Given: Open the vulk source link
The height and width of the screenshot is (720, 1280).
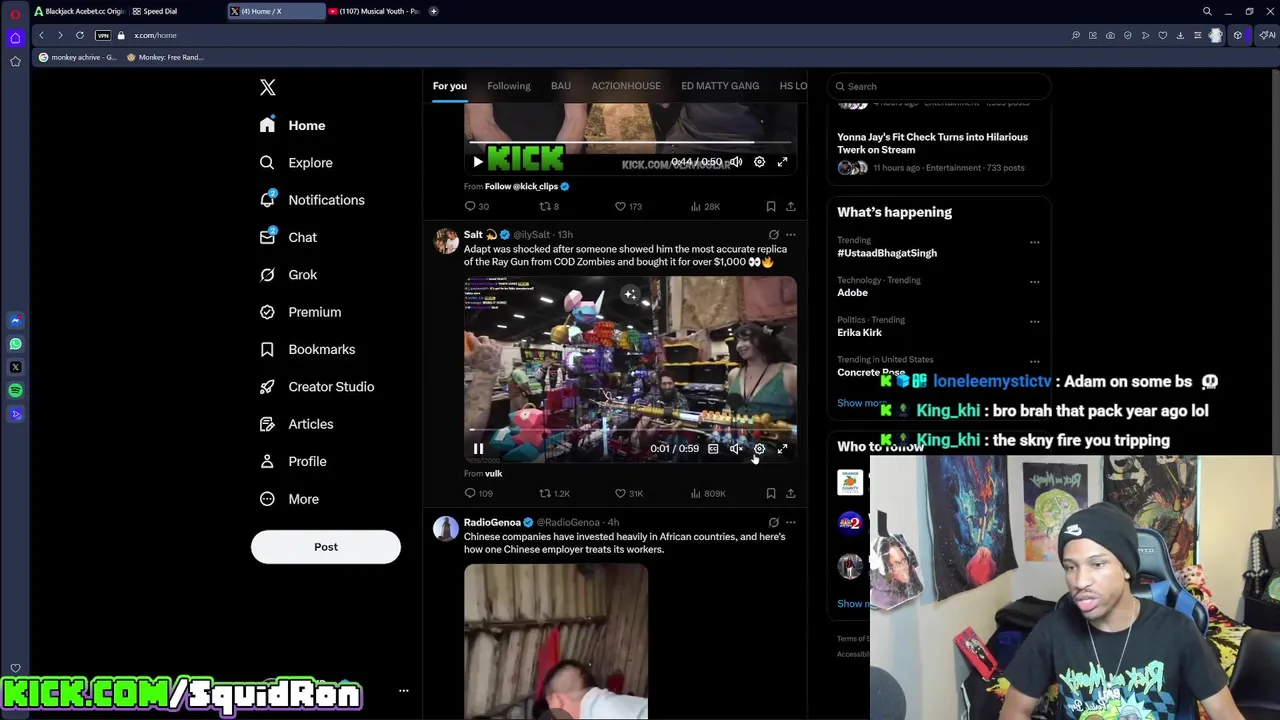Looking at the screenshot, I should [493, 473].
